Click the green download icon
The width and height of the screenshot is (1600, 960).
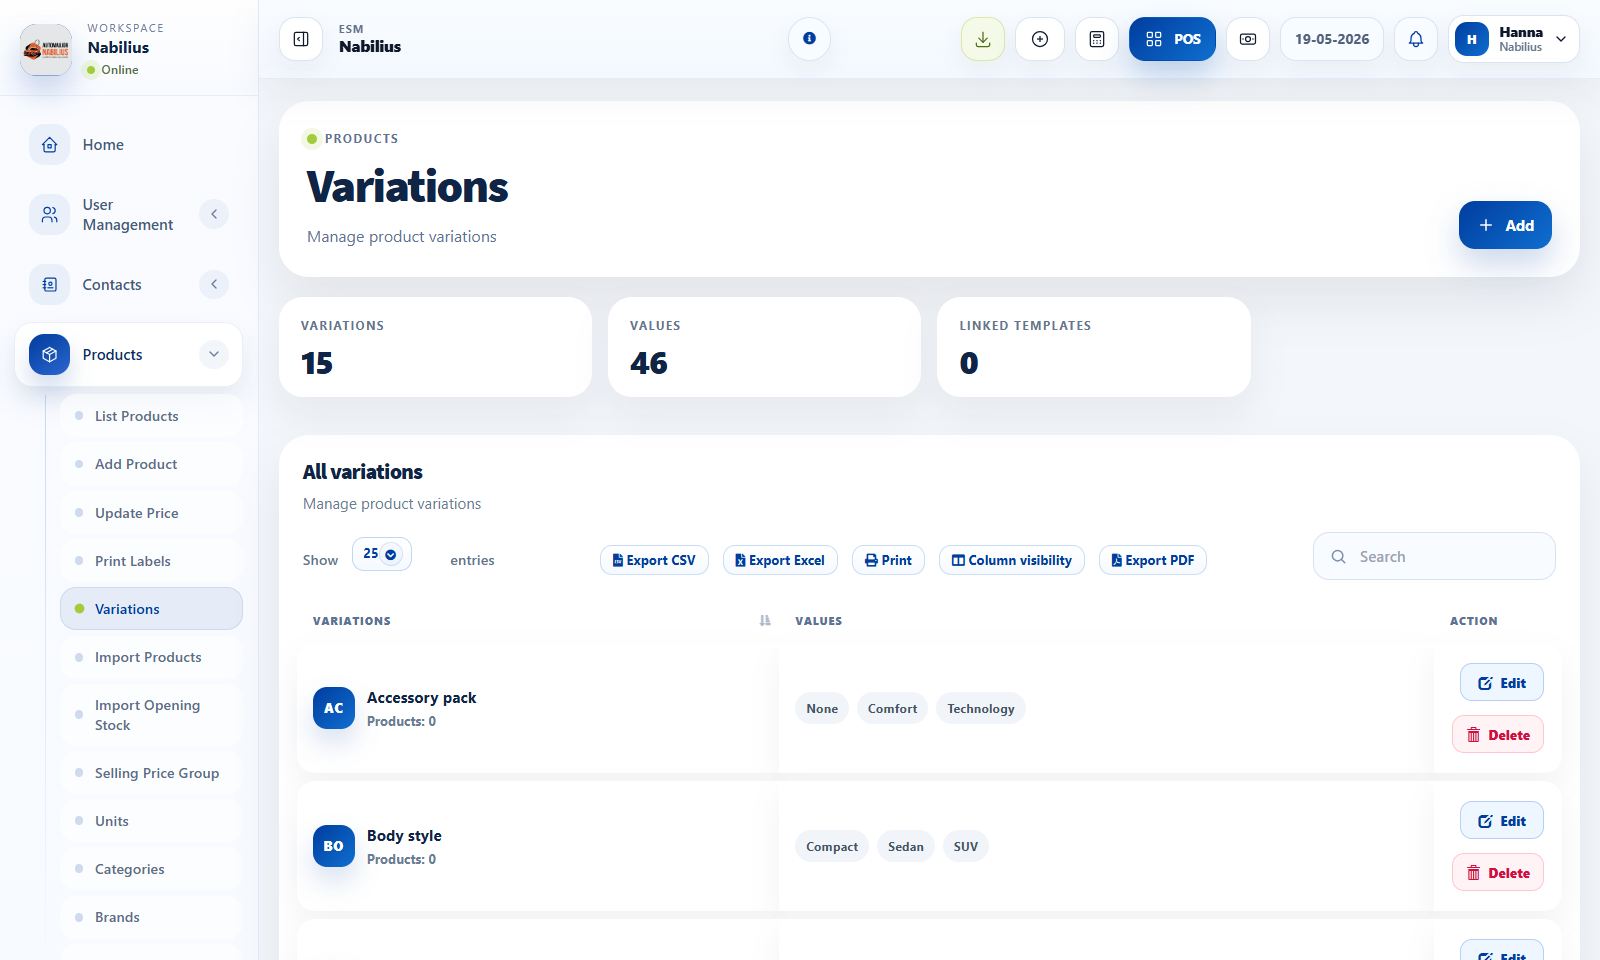coord(983,39)
